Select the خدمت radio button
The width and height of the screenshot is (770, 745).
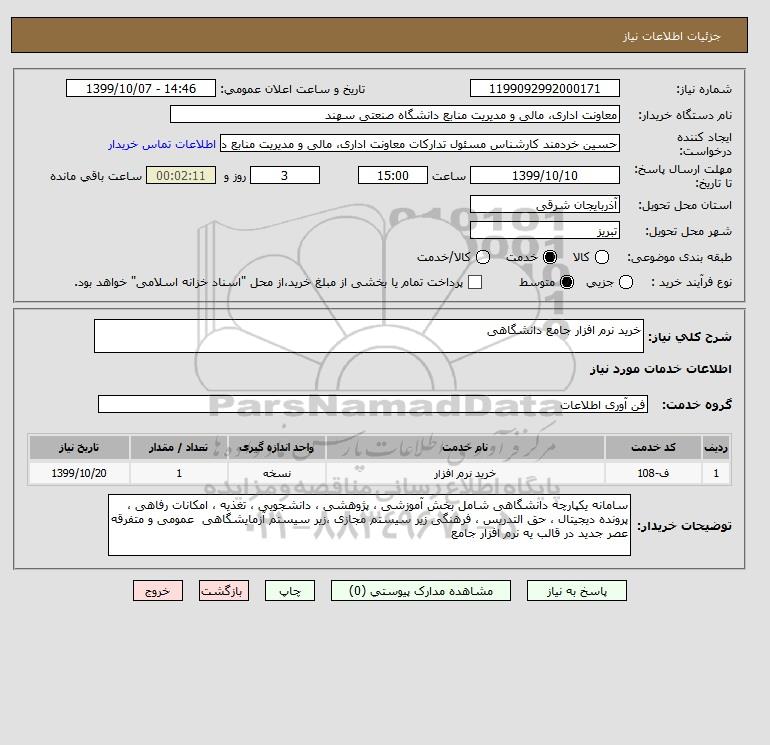(x=550, y=257)
